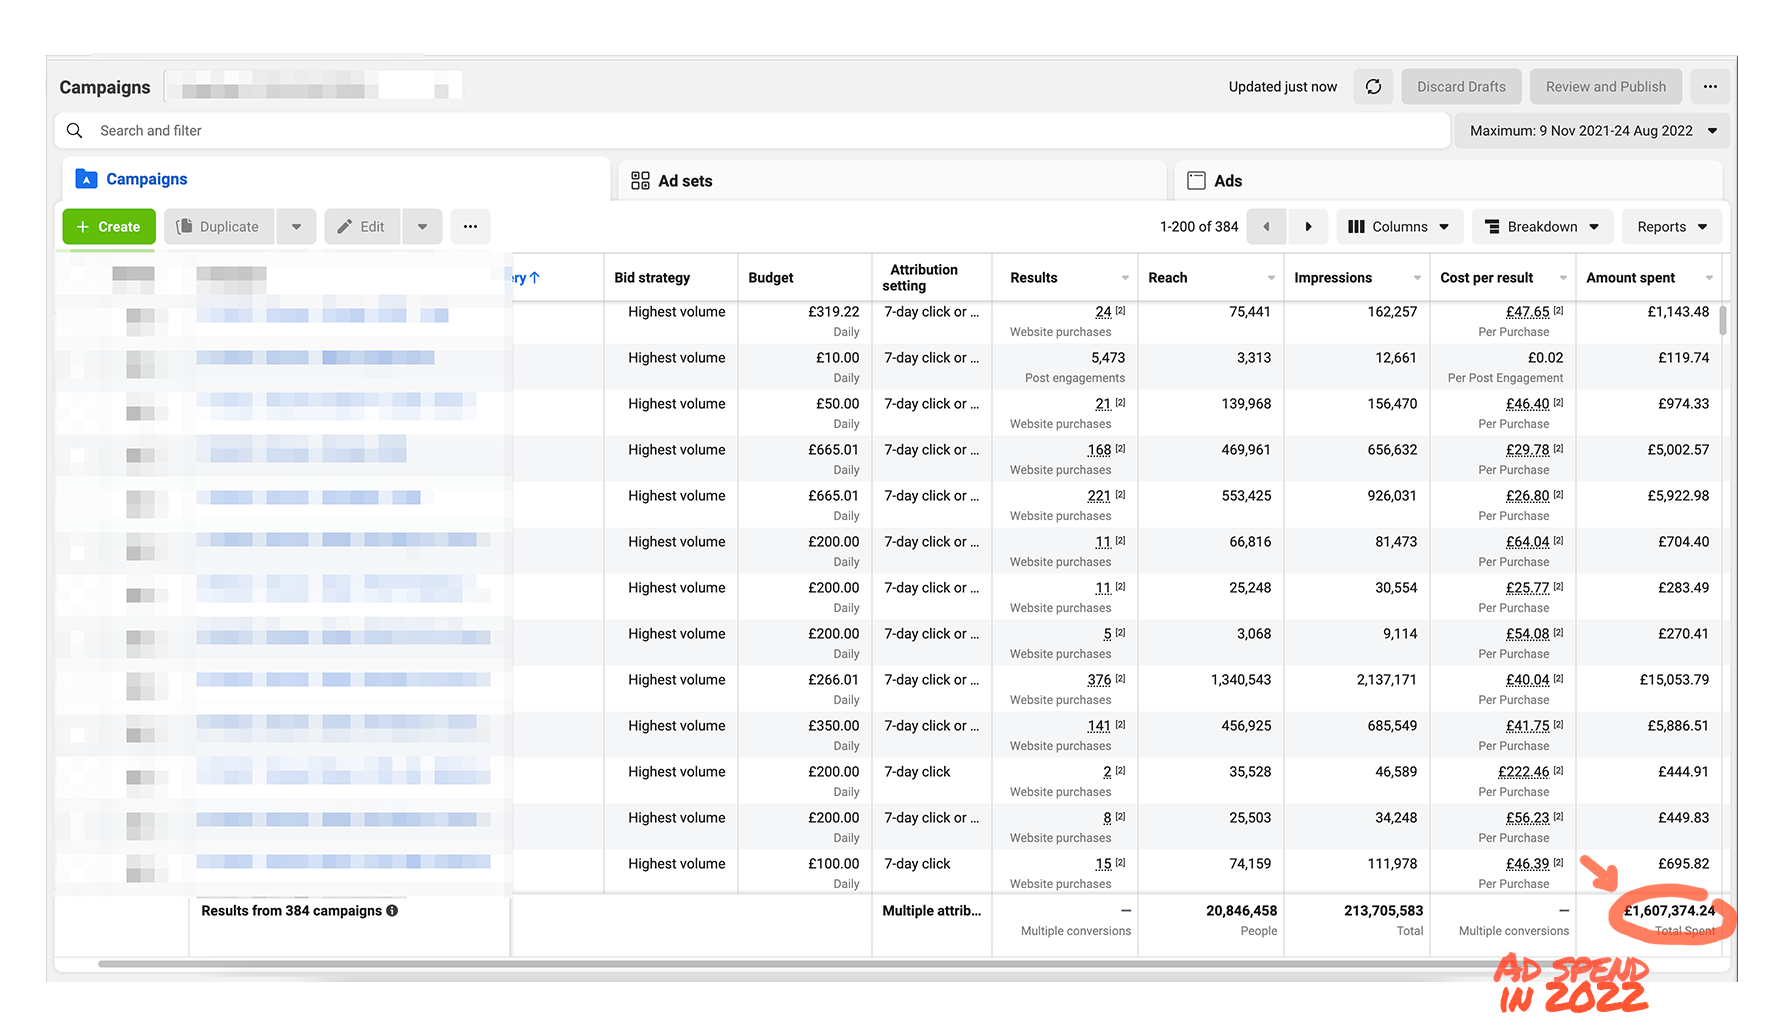Select the £350.00 daily budget cell

pyautogui.click(x=805, y=735)
